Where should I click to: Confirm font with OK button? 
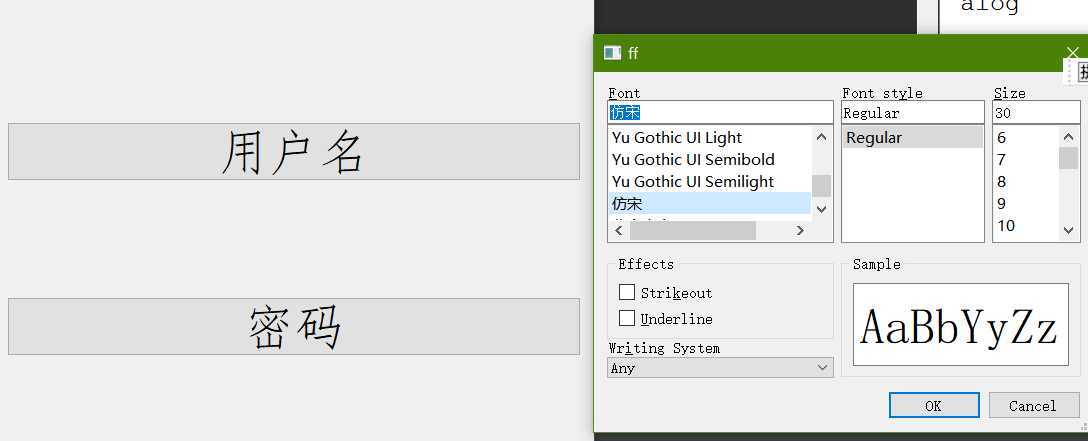pyautogui.click(x=933, y=405)
